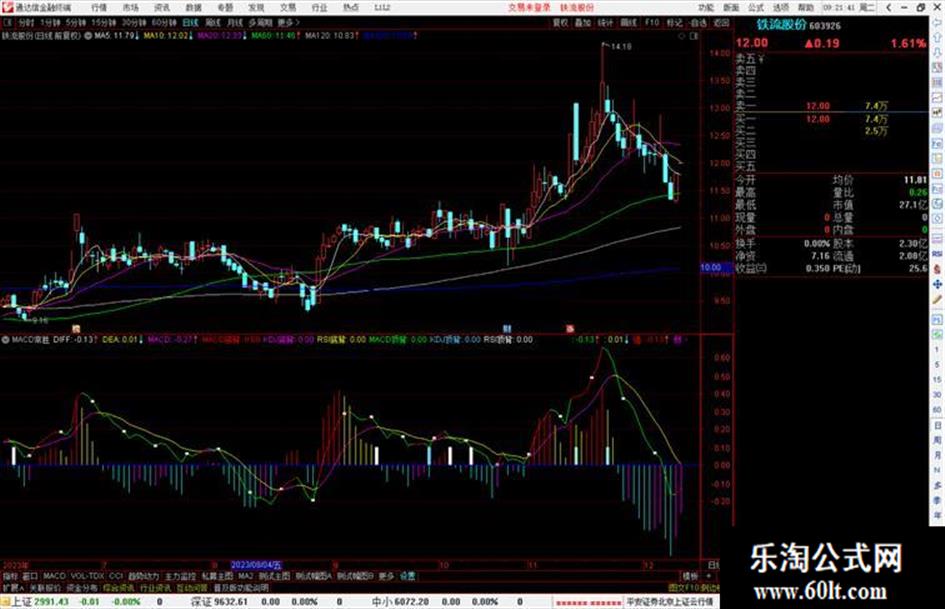Image resolution: width=945 pixels, height=609 pixels.
Task: Switch to 1分钟 period
Action: pyautogui.click(x=50, y=22)
